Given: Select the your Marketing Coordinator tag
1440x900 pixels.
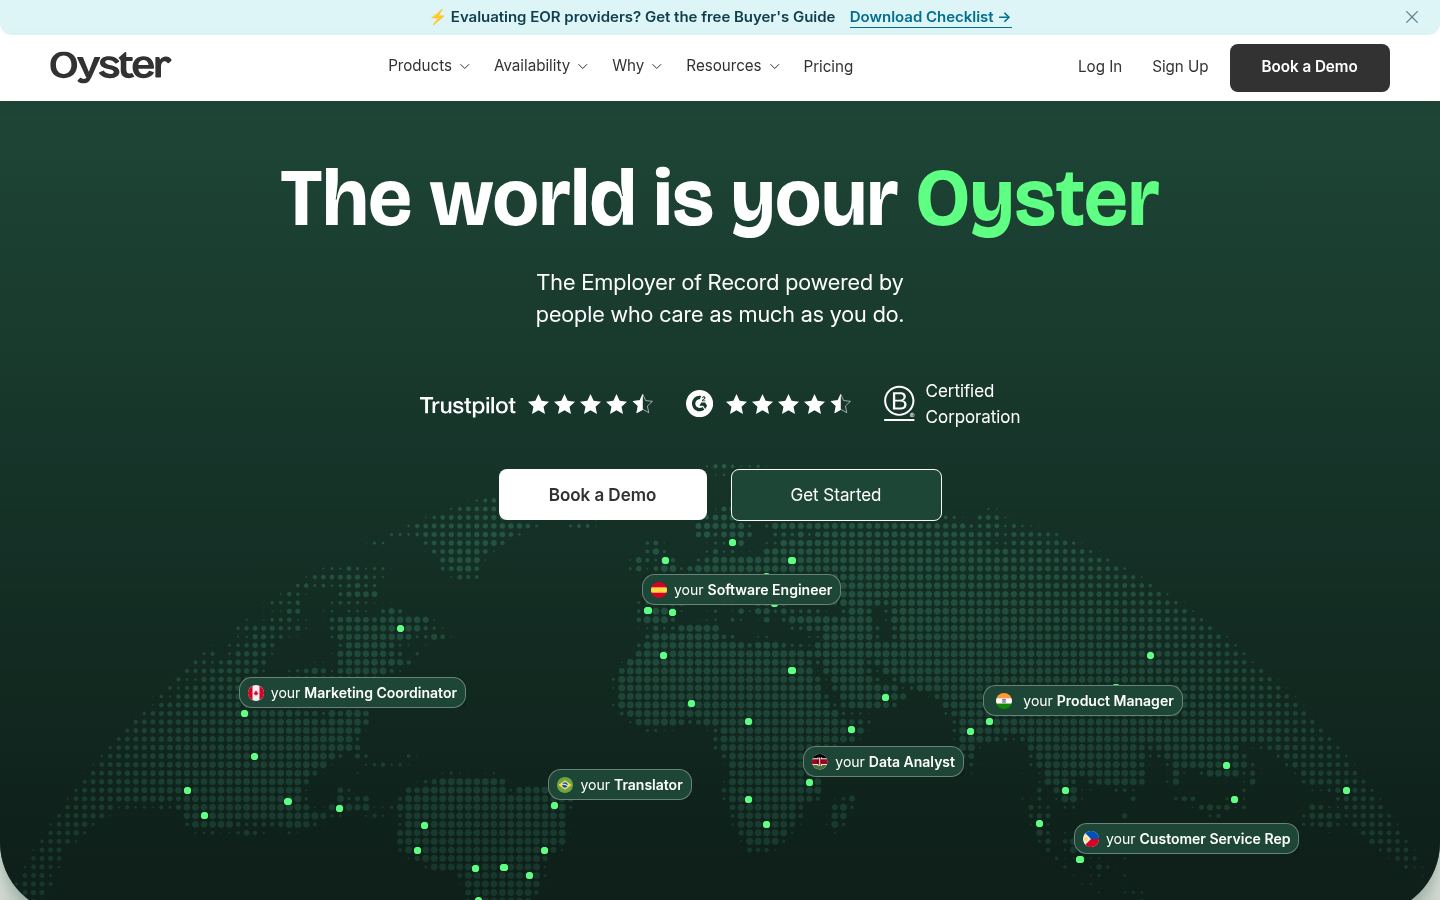Looking at the screenshot, I should pos(352,693).
